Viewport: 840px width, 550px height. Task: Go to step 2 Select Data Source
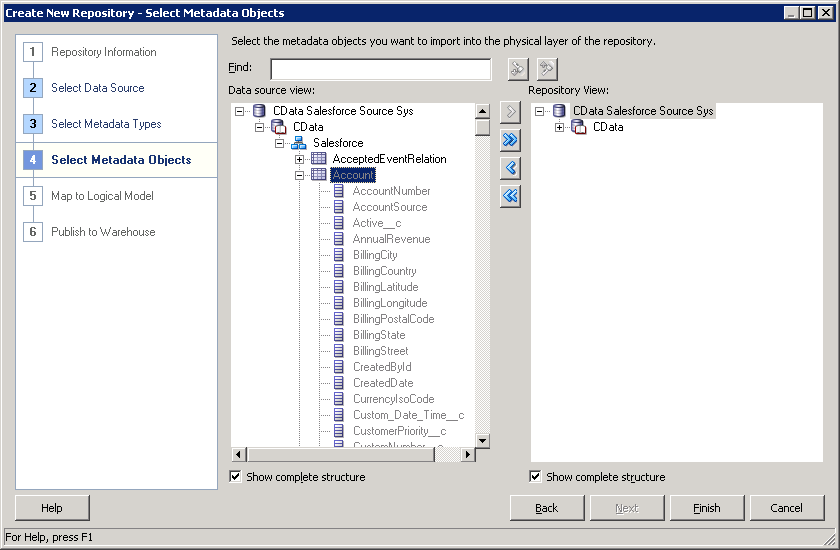click(x=97, y=88)
